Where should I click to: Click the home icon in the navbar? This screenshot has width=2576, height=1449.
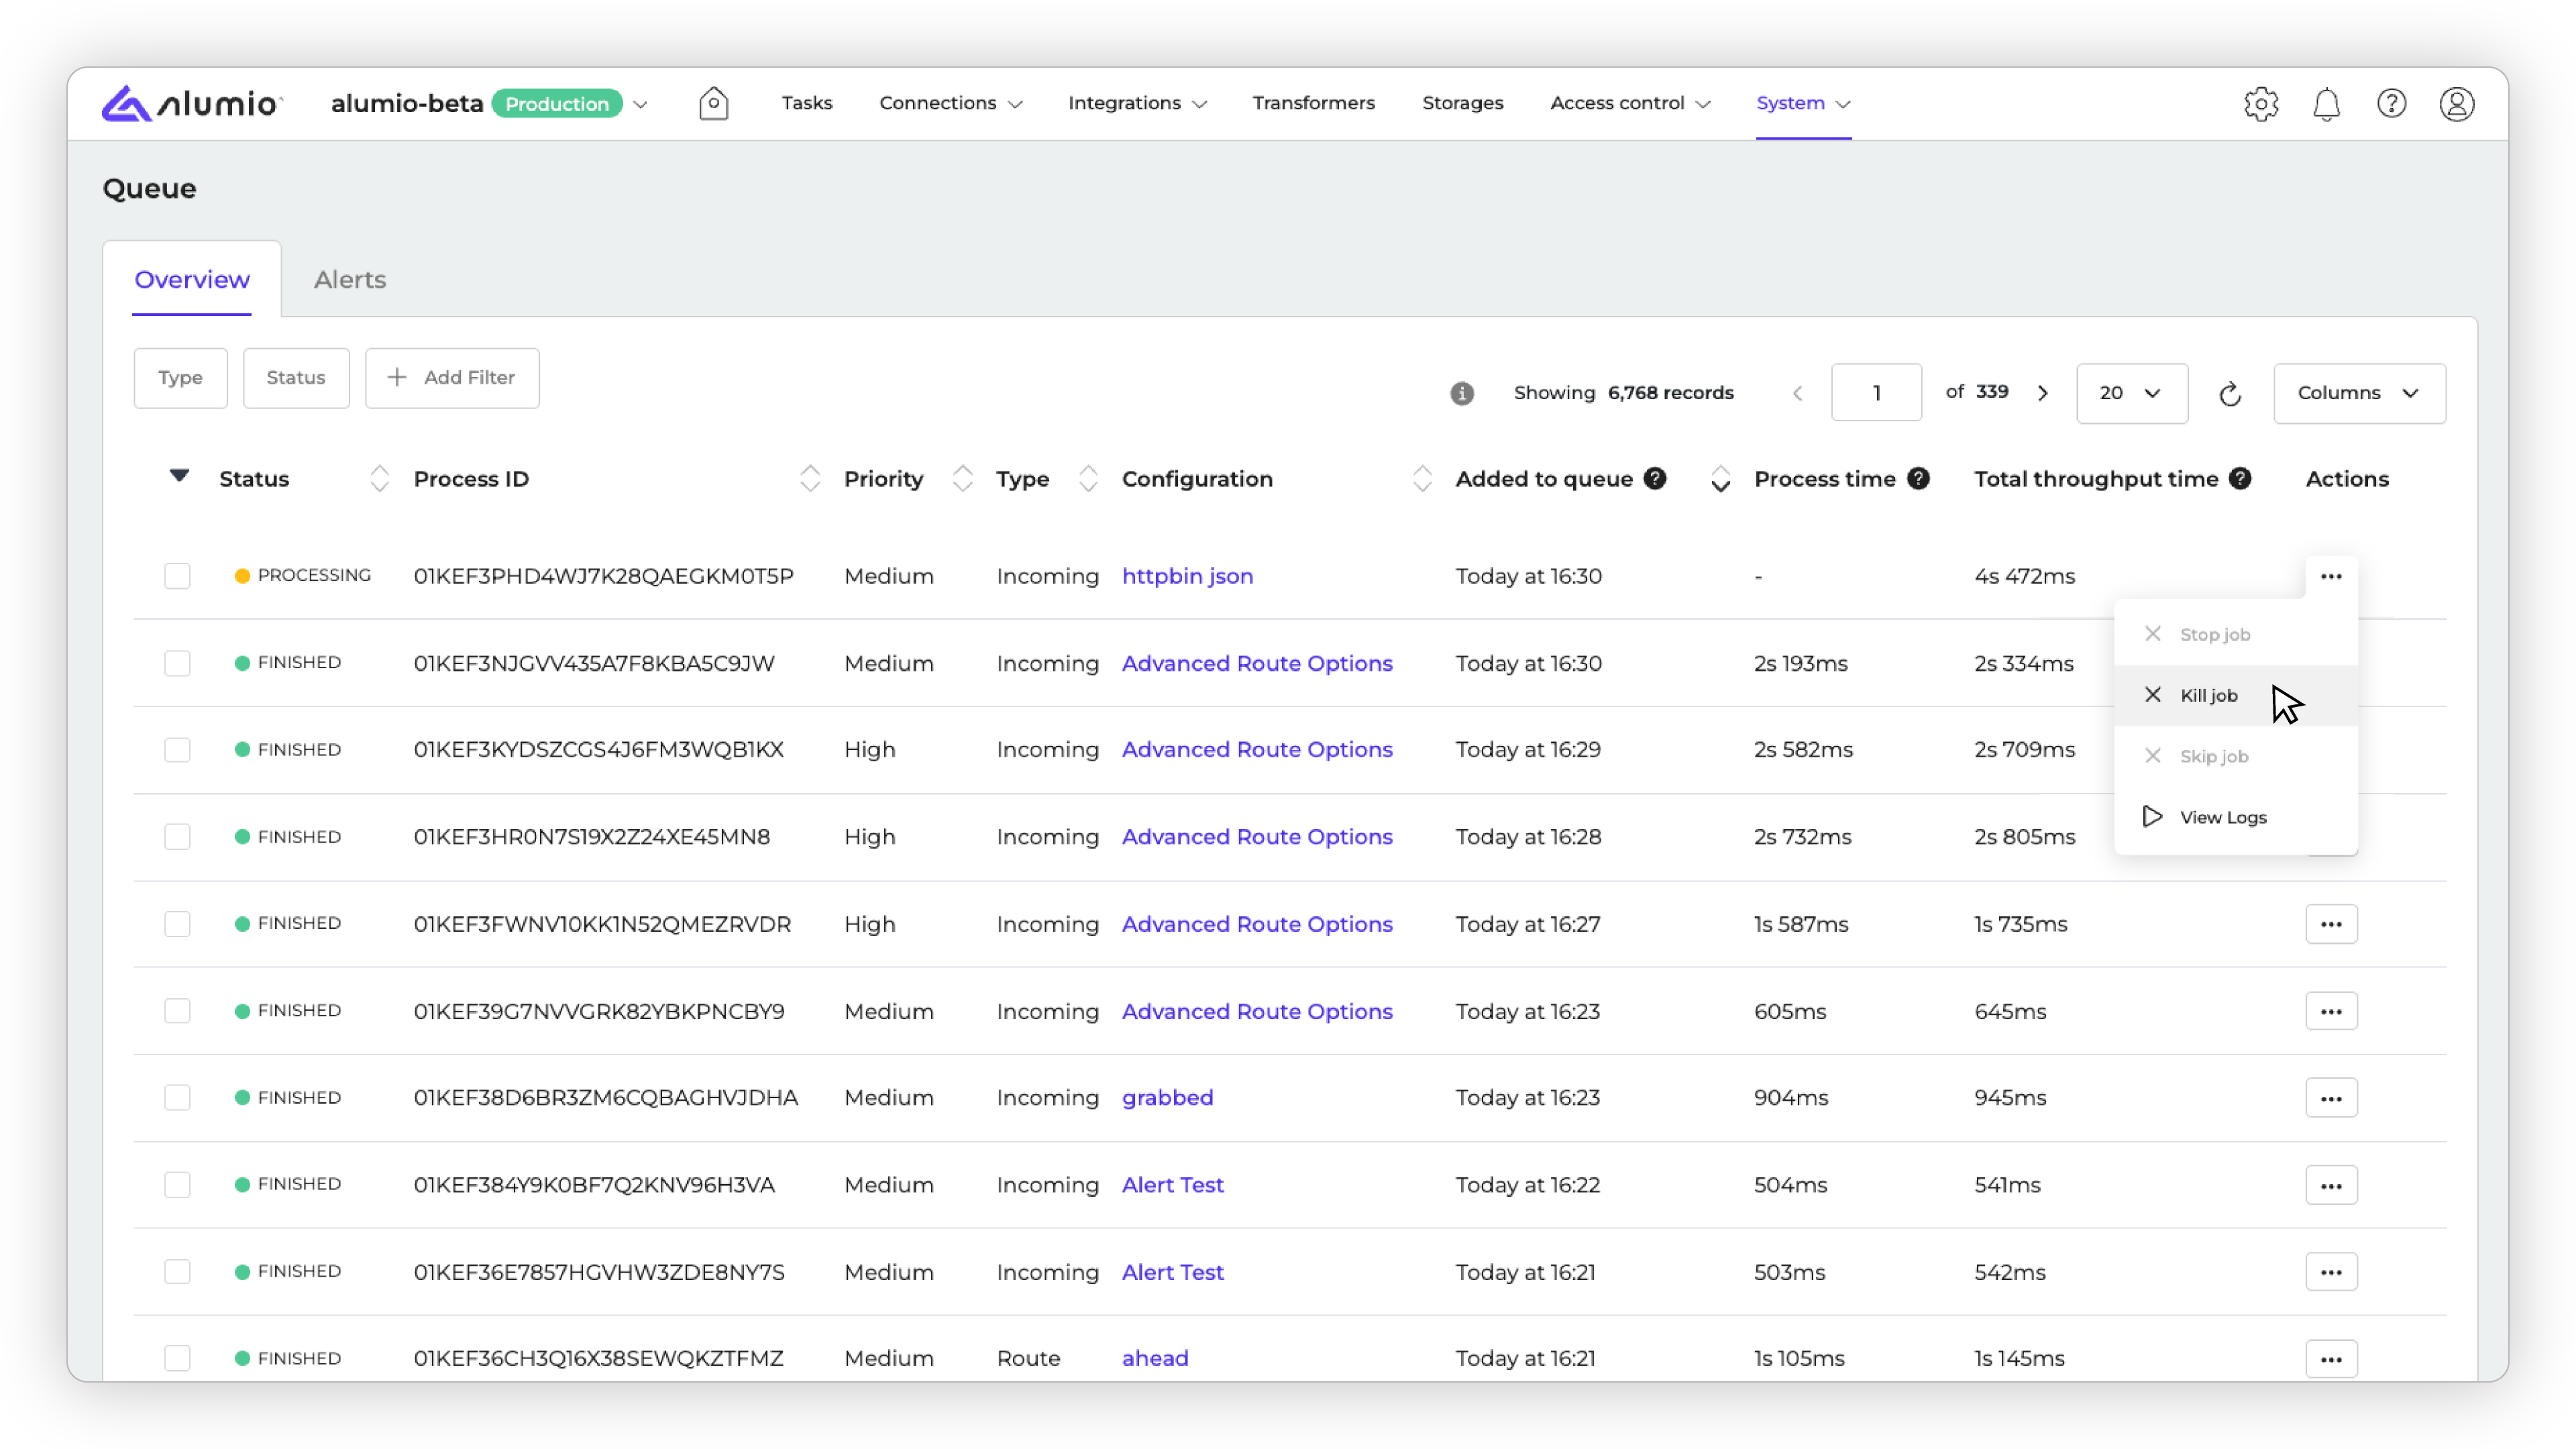pos(713,103)
